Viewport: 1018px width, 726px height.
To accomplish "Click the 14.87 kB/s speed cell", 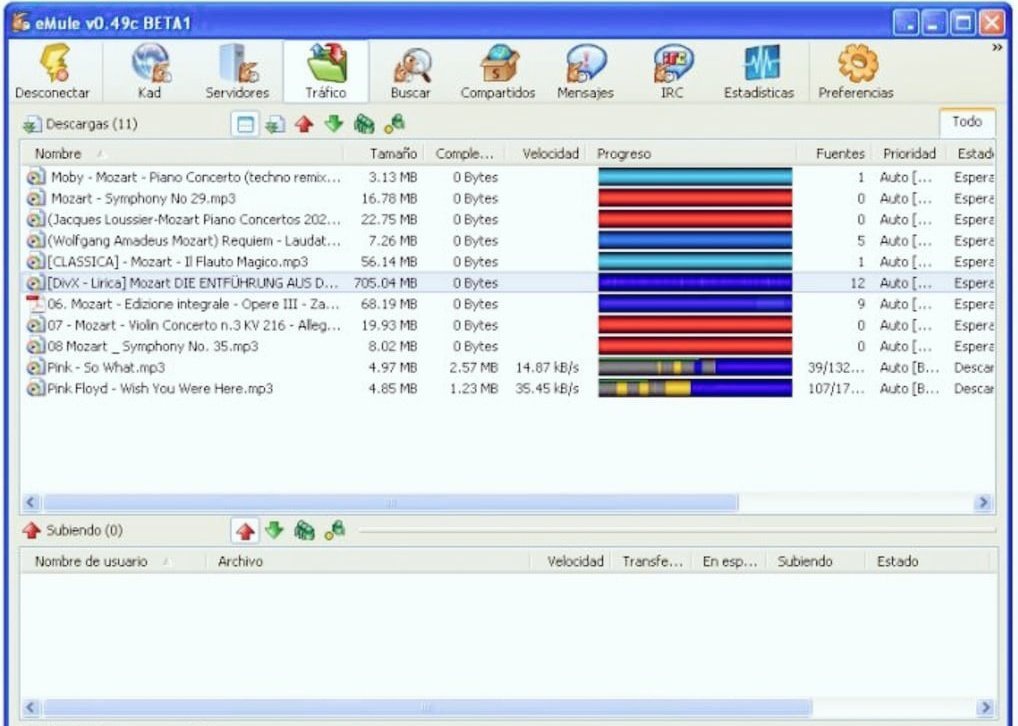I will [547, 368].
